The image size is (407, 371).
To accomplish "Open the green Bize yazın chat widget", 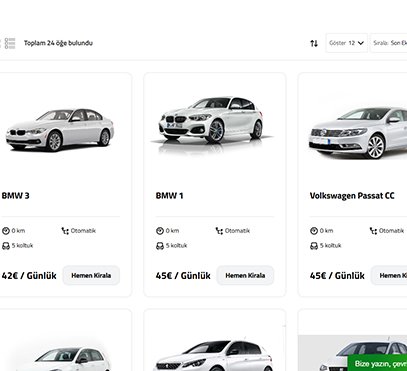I will [x=377, y=363].
